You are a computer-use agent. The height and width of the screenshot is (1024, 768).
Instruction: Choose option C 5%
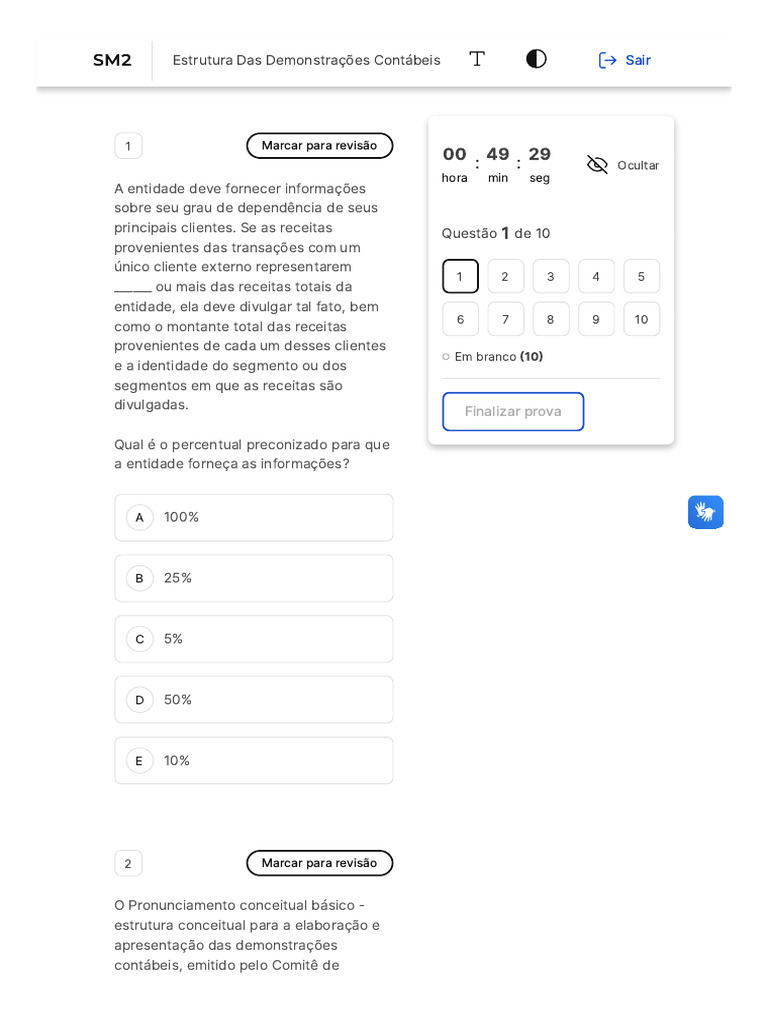pos(254,639)
